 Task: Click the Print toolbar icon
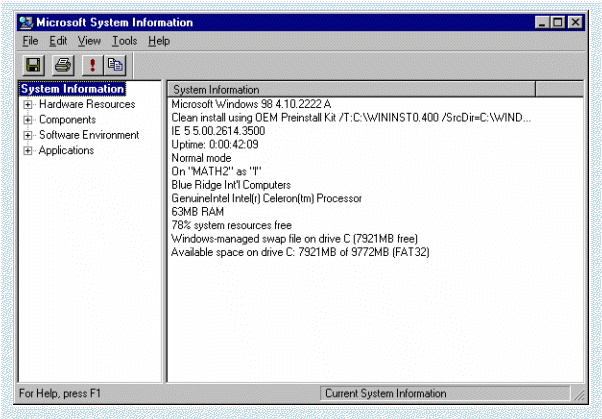(x=62, y=65)
